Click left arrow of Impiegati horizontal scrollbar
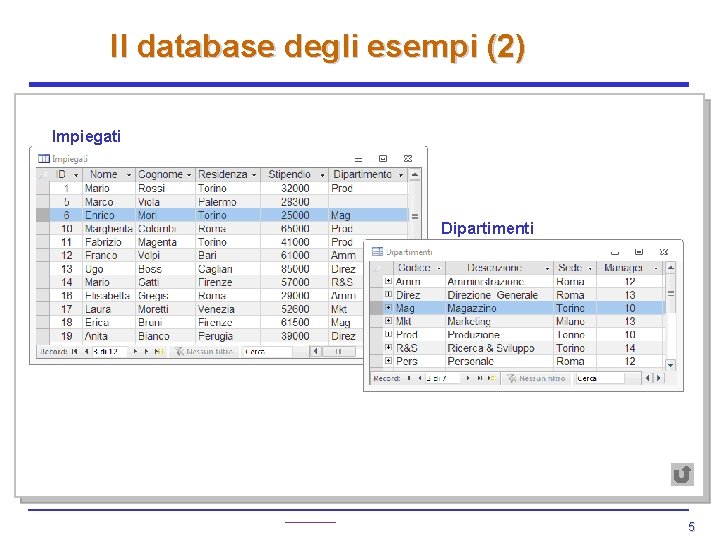 315,352
